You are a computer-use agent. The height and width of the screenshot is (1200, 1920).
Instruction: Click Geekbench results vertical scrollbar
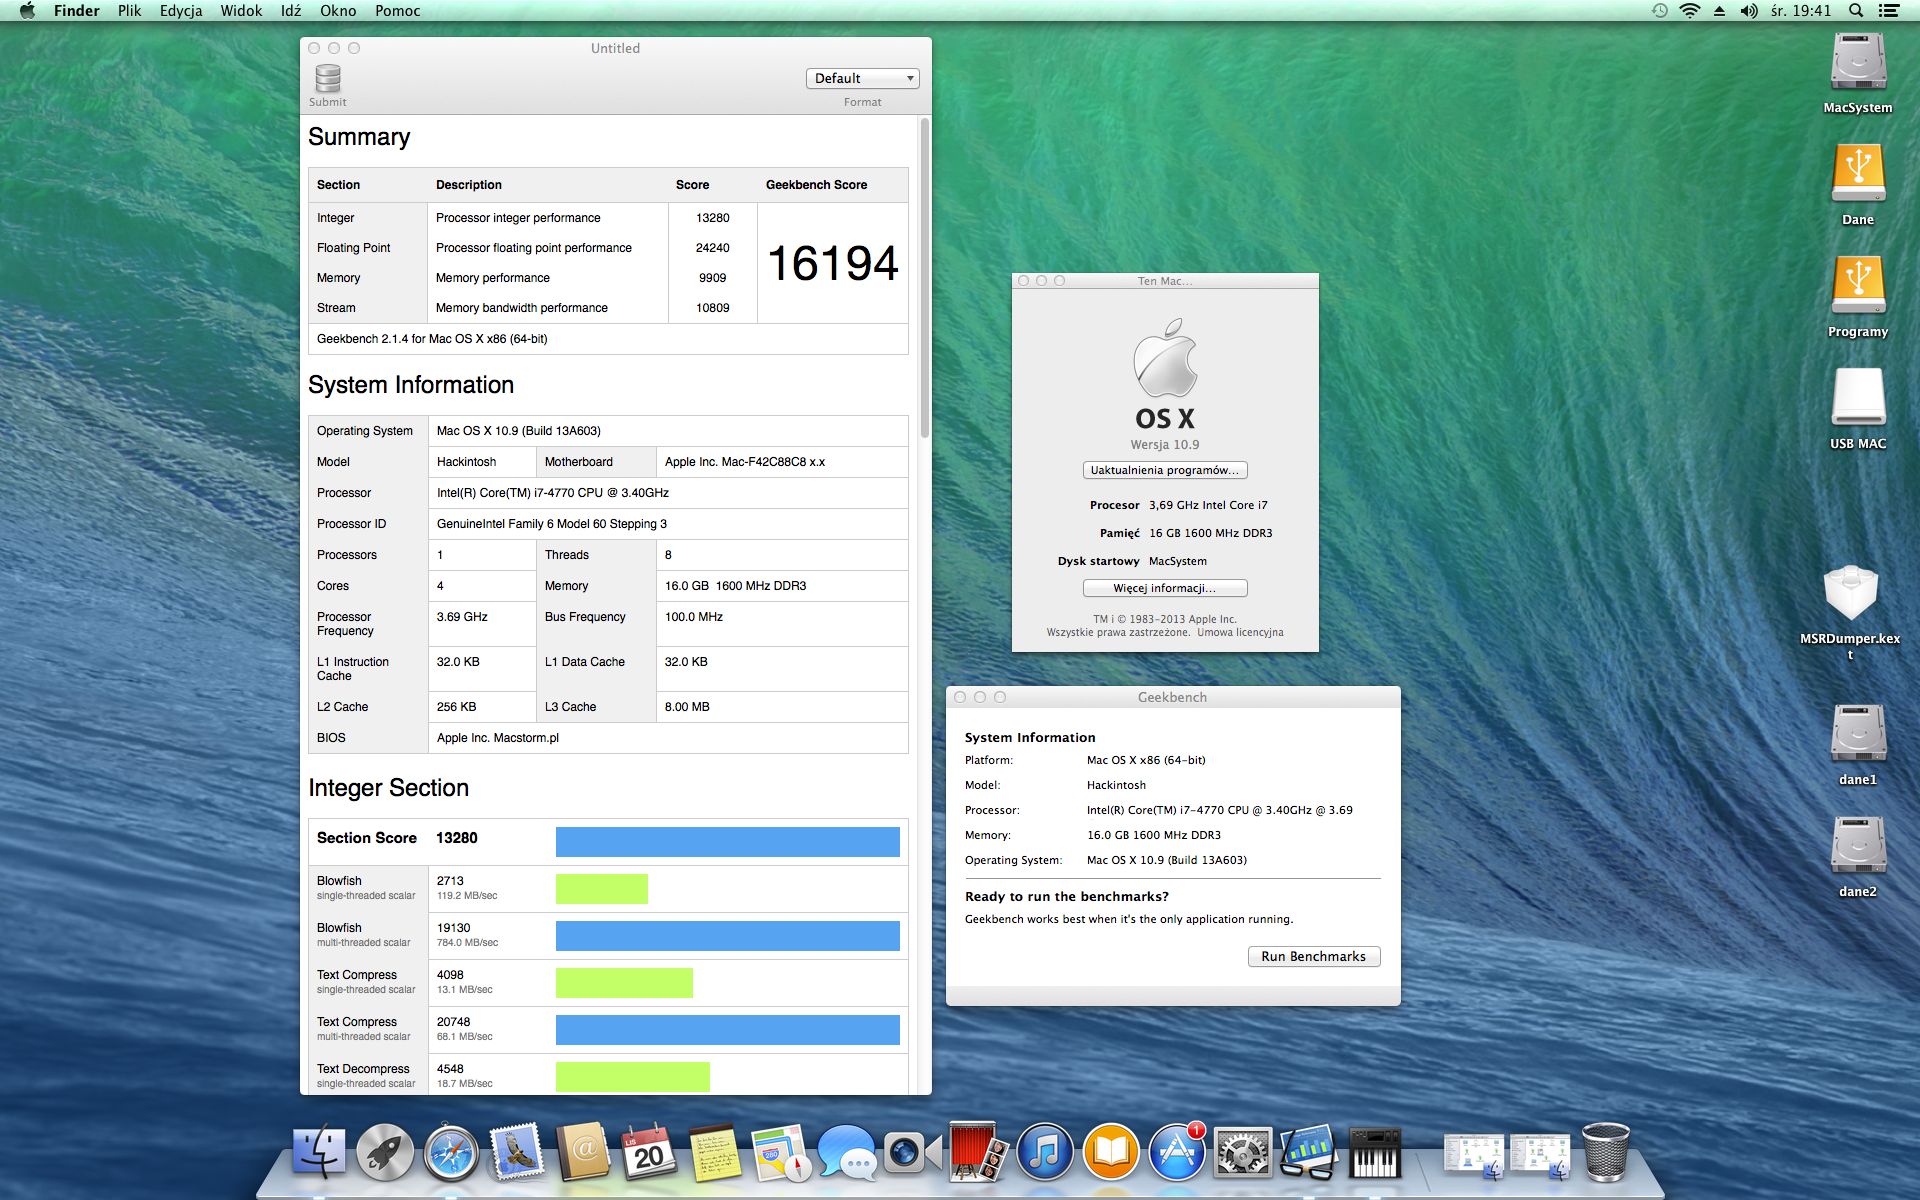925,278
